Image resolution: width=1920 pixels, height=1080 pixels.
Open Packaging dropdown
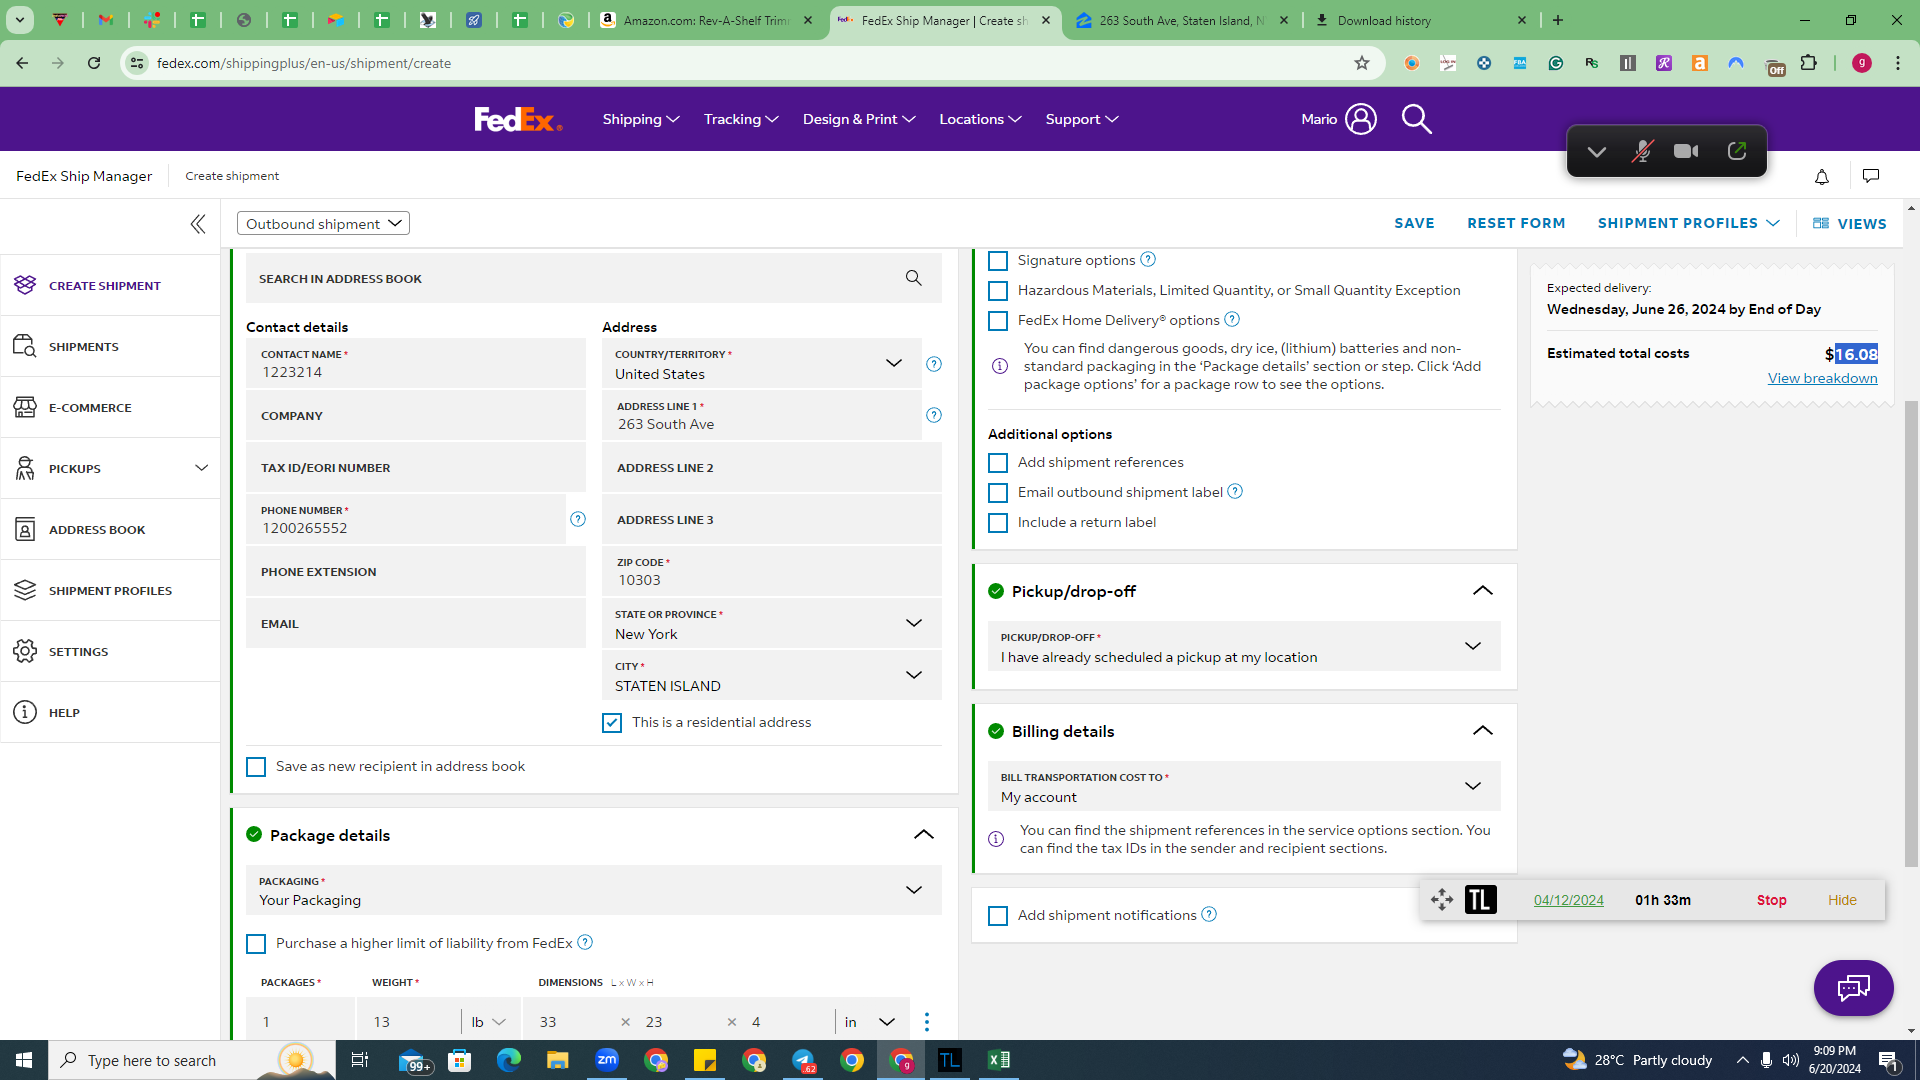click(593, 891)
